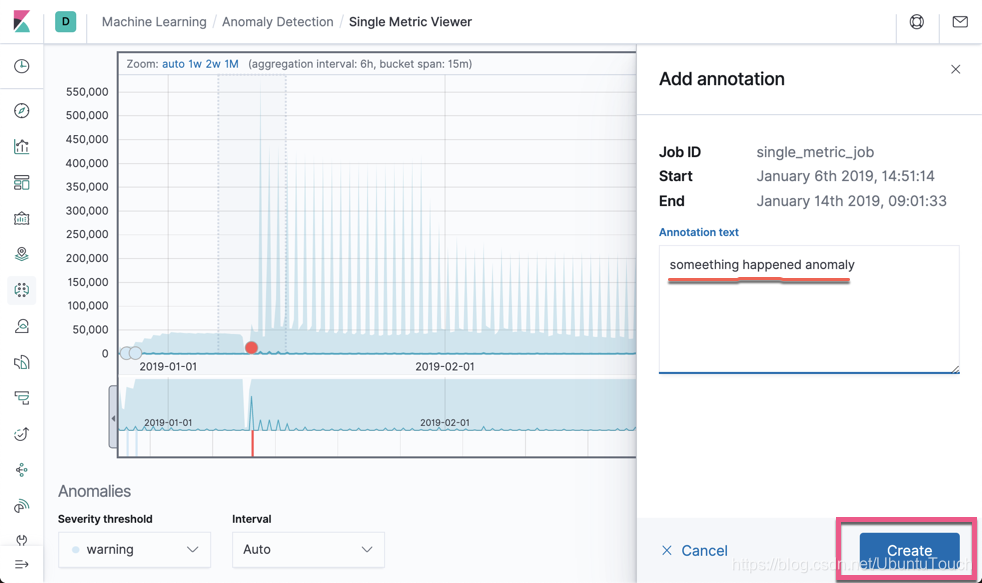Open the D space avatar
Screen dimensions: 982x583
tap(66, 21)
